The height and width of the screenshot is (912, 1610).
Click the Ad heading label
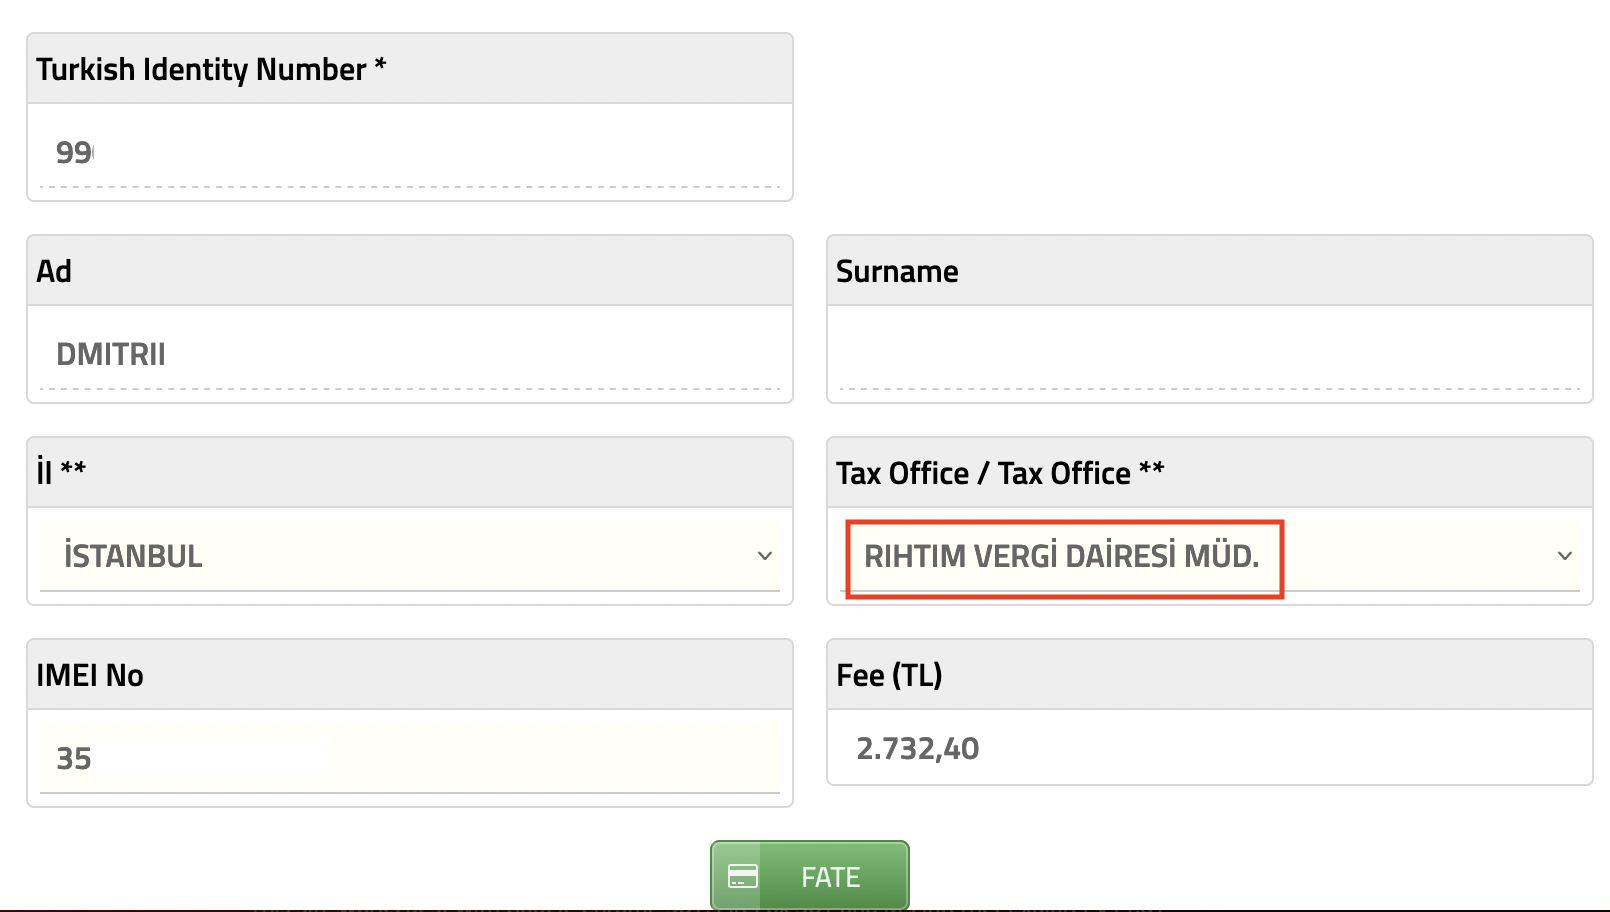(x=54, y=271)
